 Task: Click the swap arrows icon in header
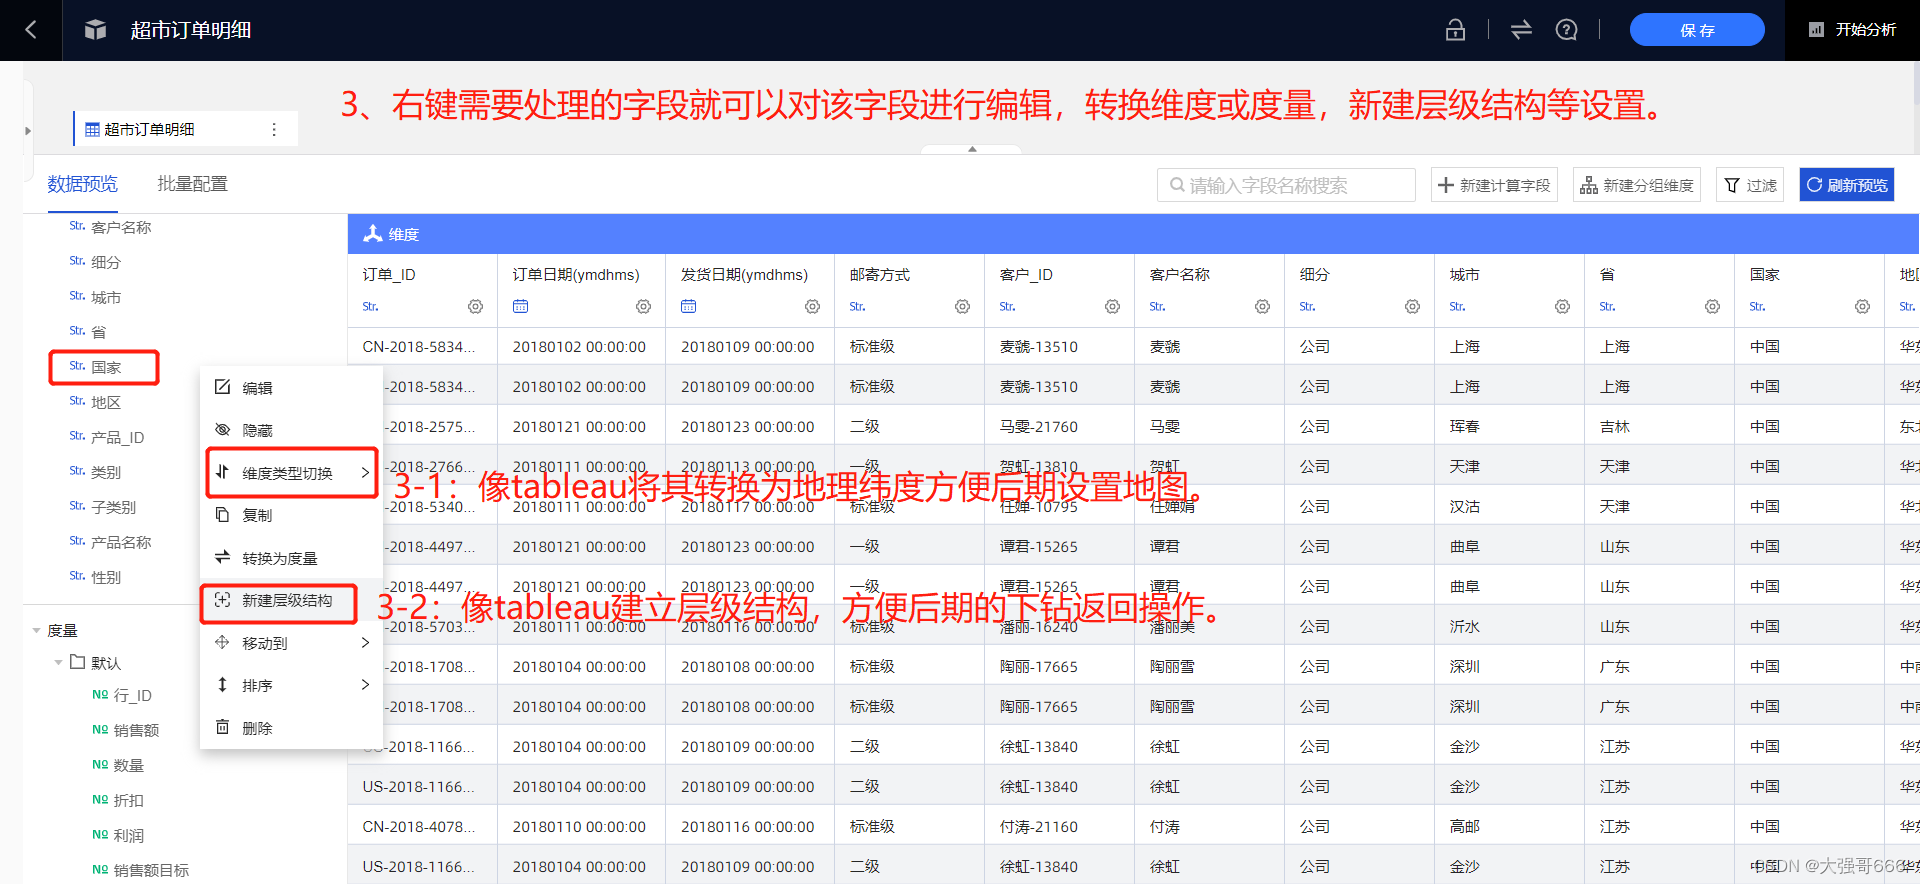point(1521,30)
